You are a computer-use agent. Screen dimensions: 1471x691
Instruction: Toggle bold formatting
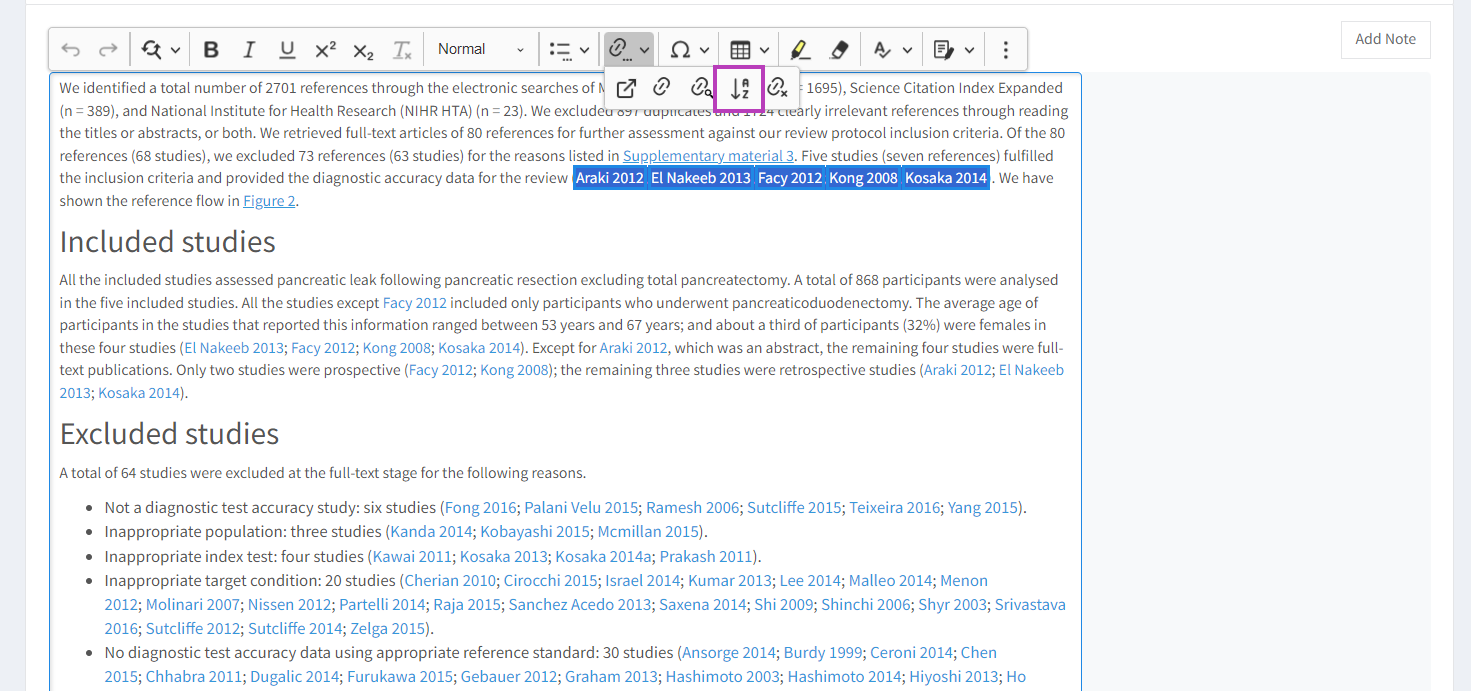pos(211,50)
